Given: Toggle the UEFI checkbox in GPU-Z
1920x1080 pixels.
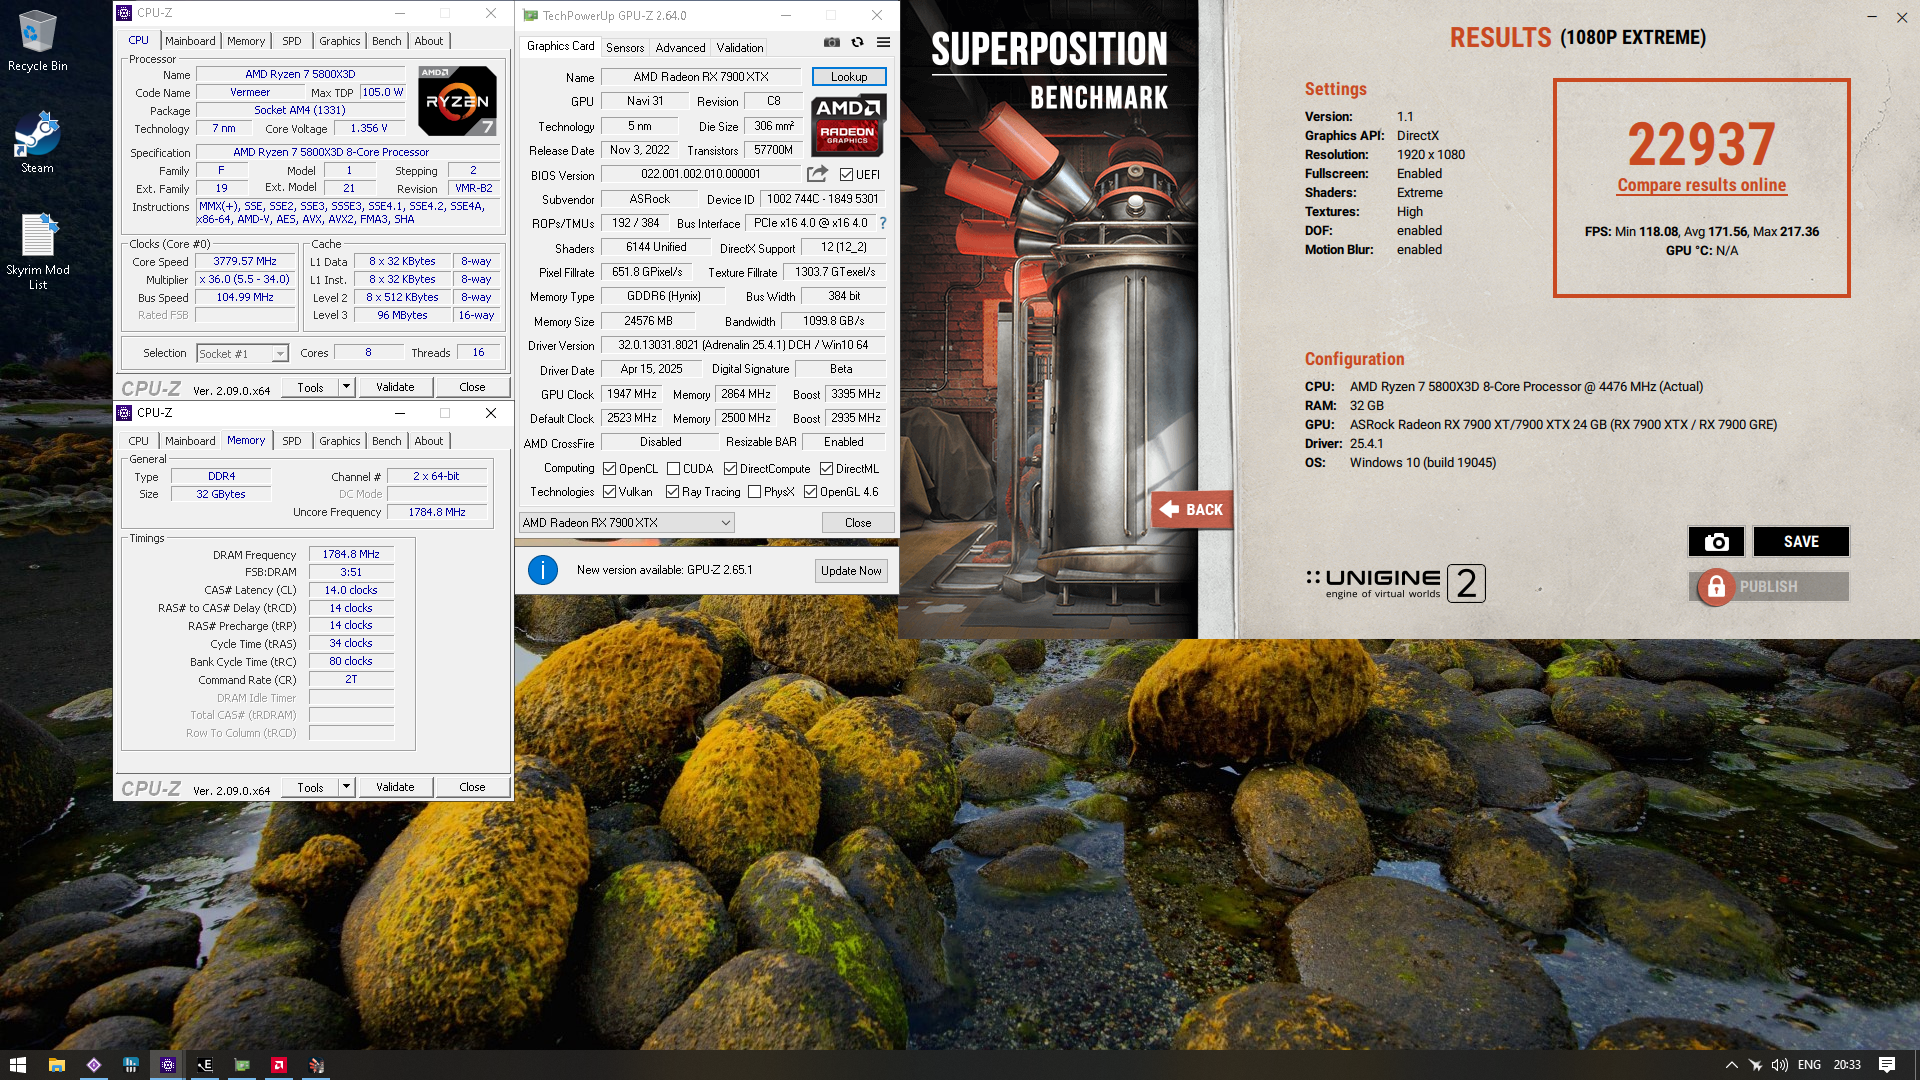Looking at the screenshot, I should [846, 174].
